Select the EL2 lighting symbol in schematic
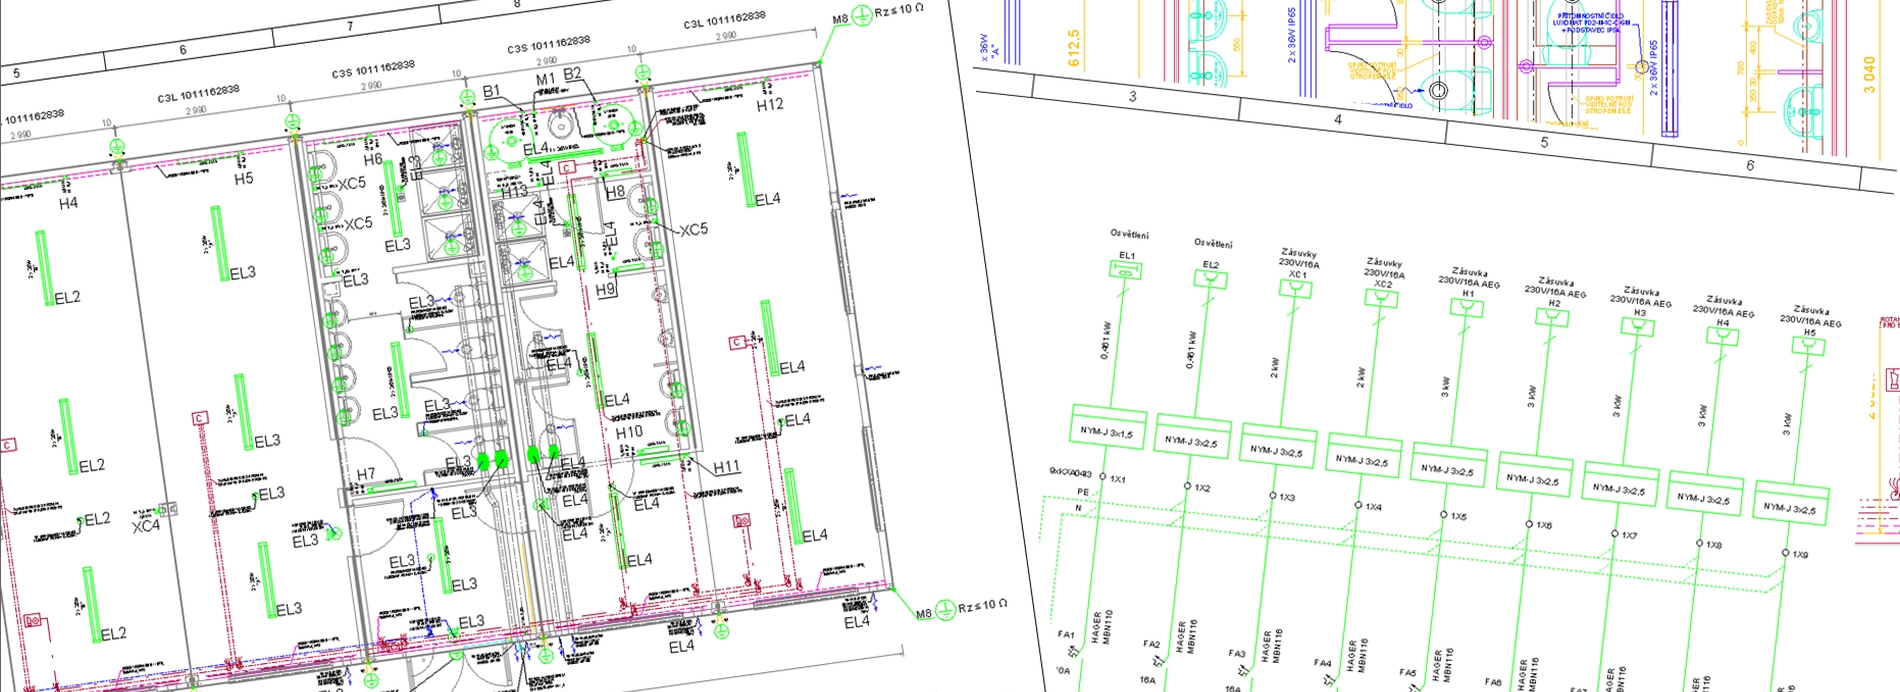The width and height of the screenshot is (1900, 692). (1210, 280)
